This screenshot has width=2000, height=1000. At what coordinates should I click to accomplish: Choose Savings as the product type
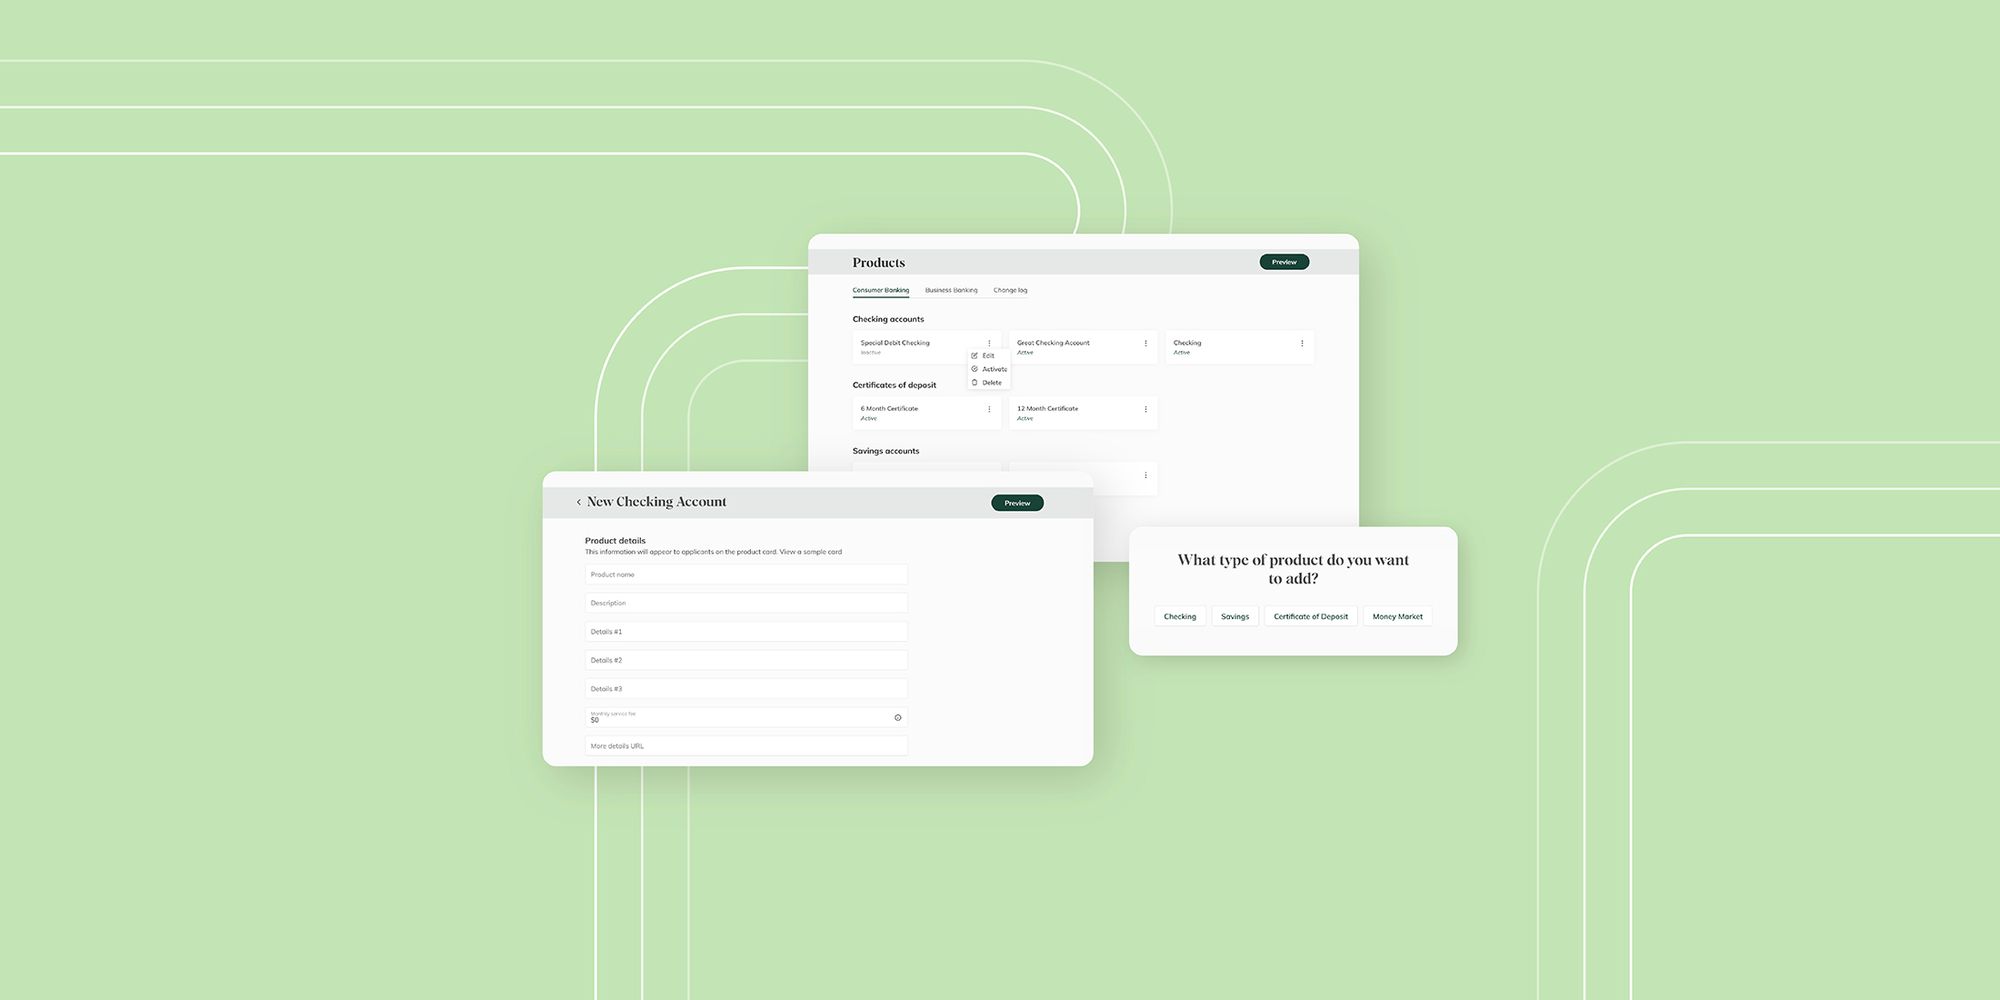[x=1234, y=616]
